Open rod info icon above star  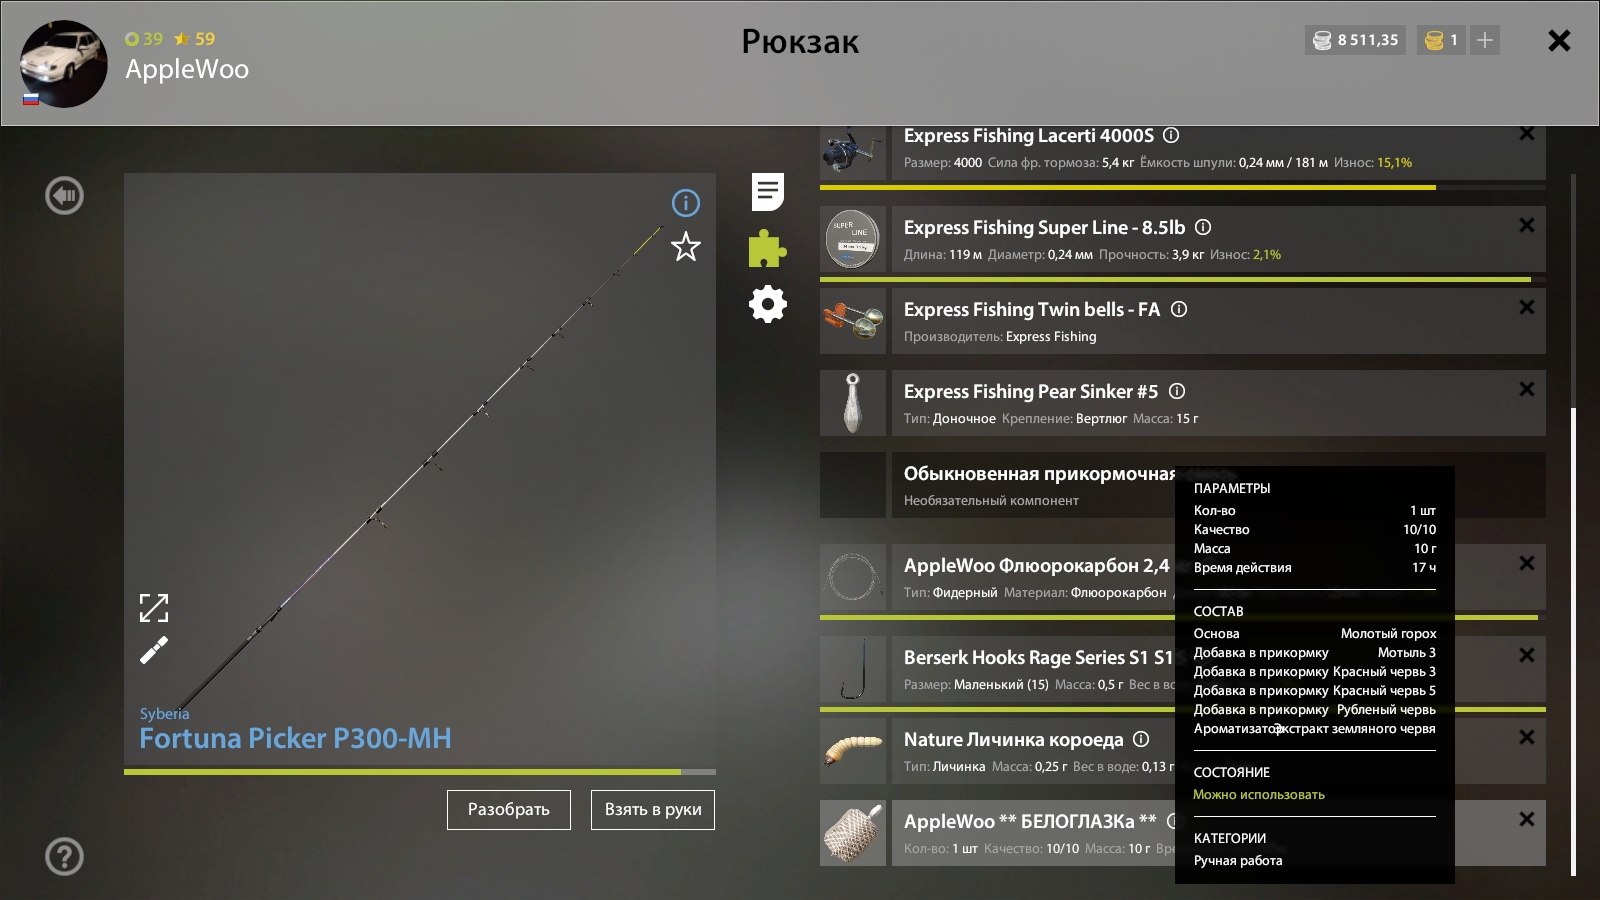pos(686,203)
